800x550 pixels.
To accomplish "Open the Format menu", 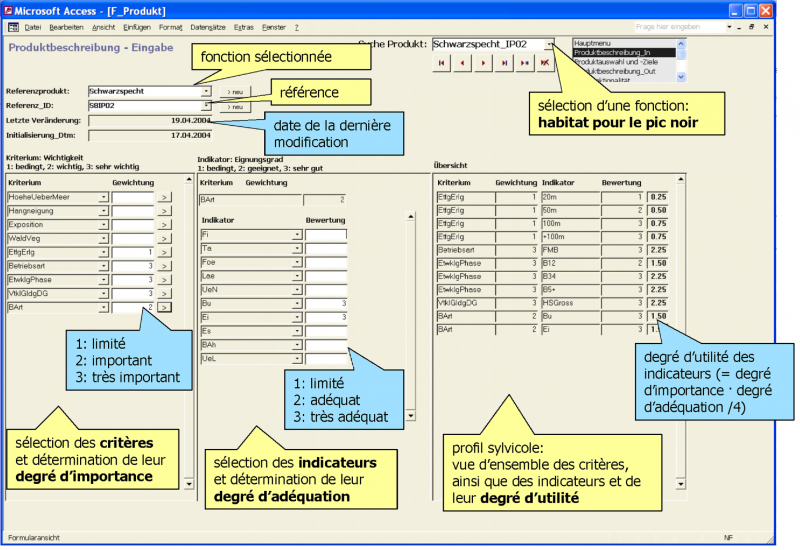I will point(170,28).
